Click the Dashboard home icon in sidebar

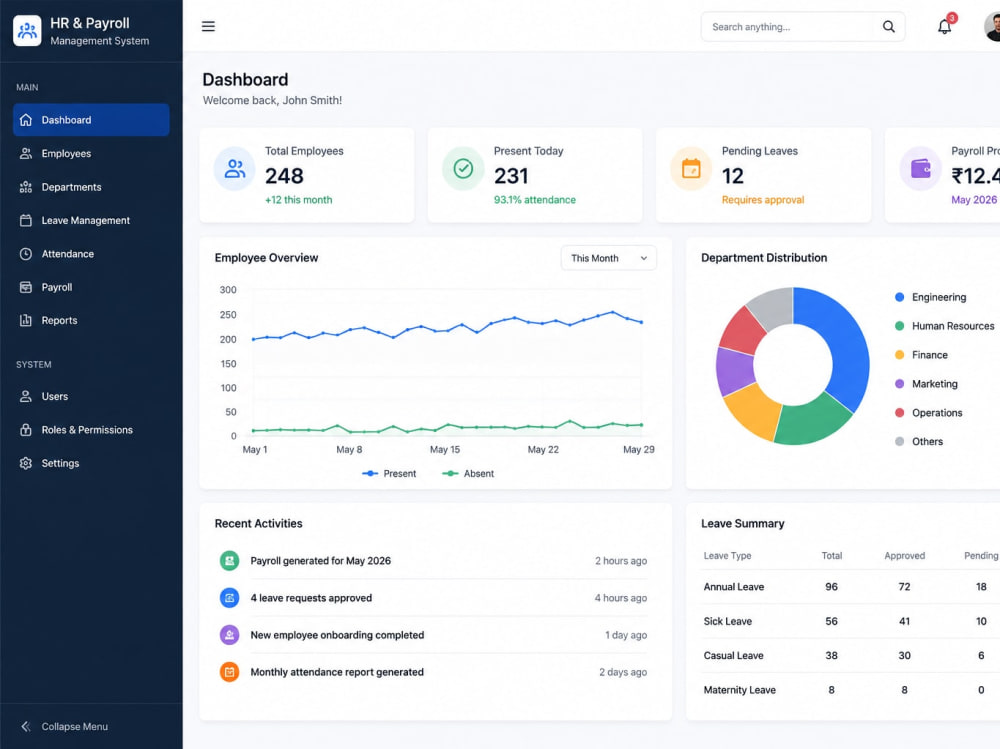tap(26, 120)
